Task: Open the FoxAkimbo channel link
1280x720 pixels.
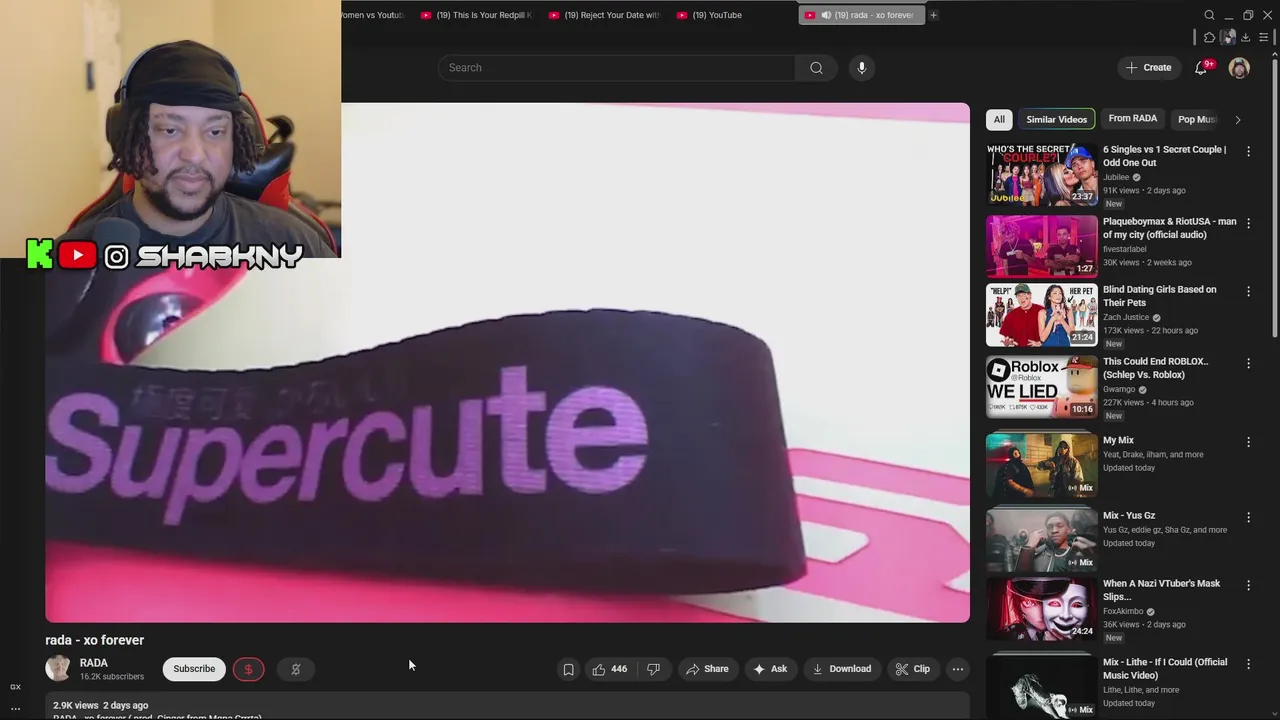Action: tap(1123, 611)
